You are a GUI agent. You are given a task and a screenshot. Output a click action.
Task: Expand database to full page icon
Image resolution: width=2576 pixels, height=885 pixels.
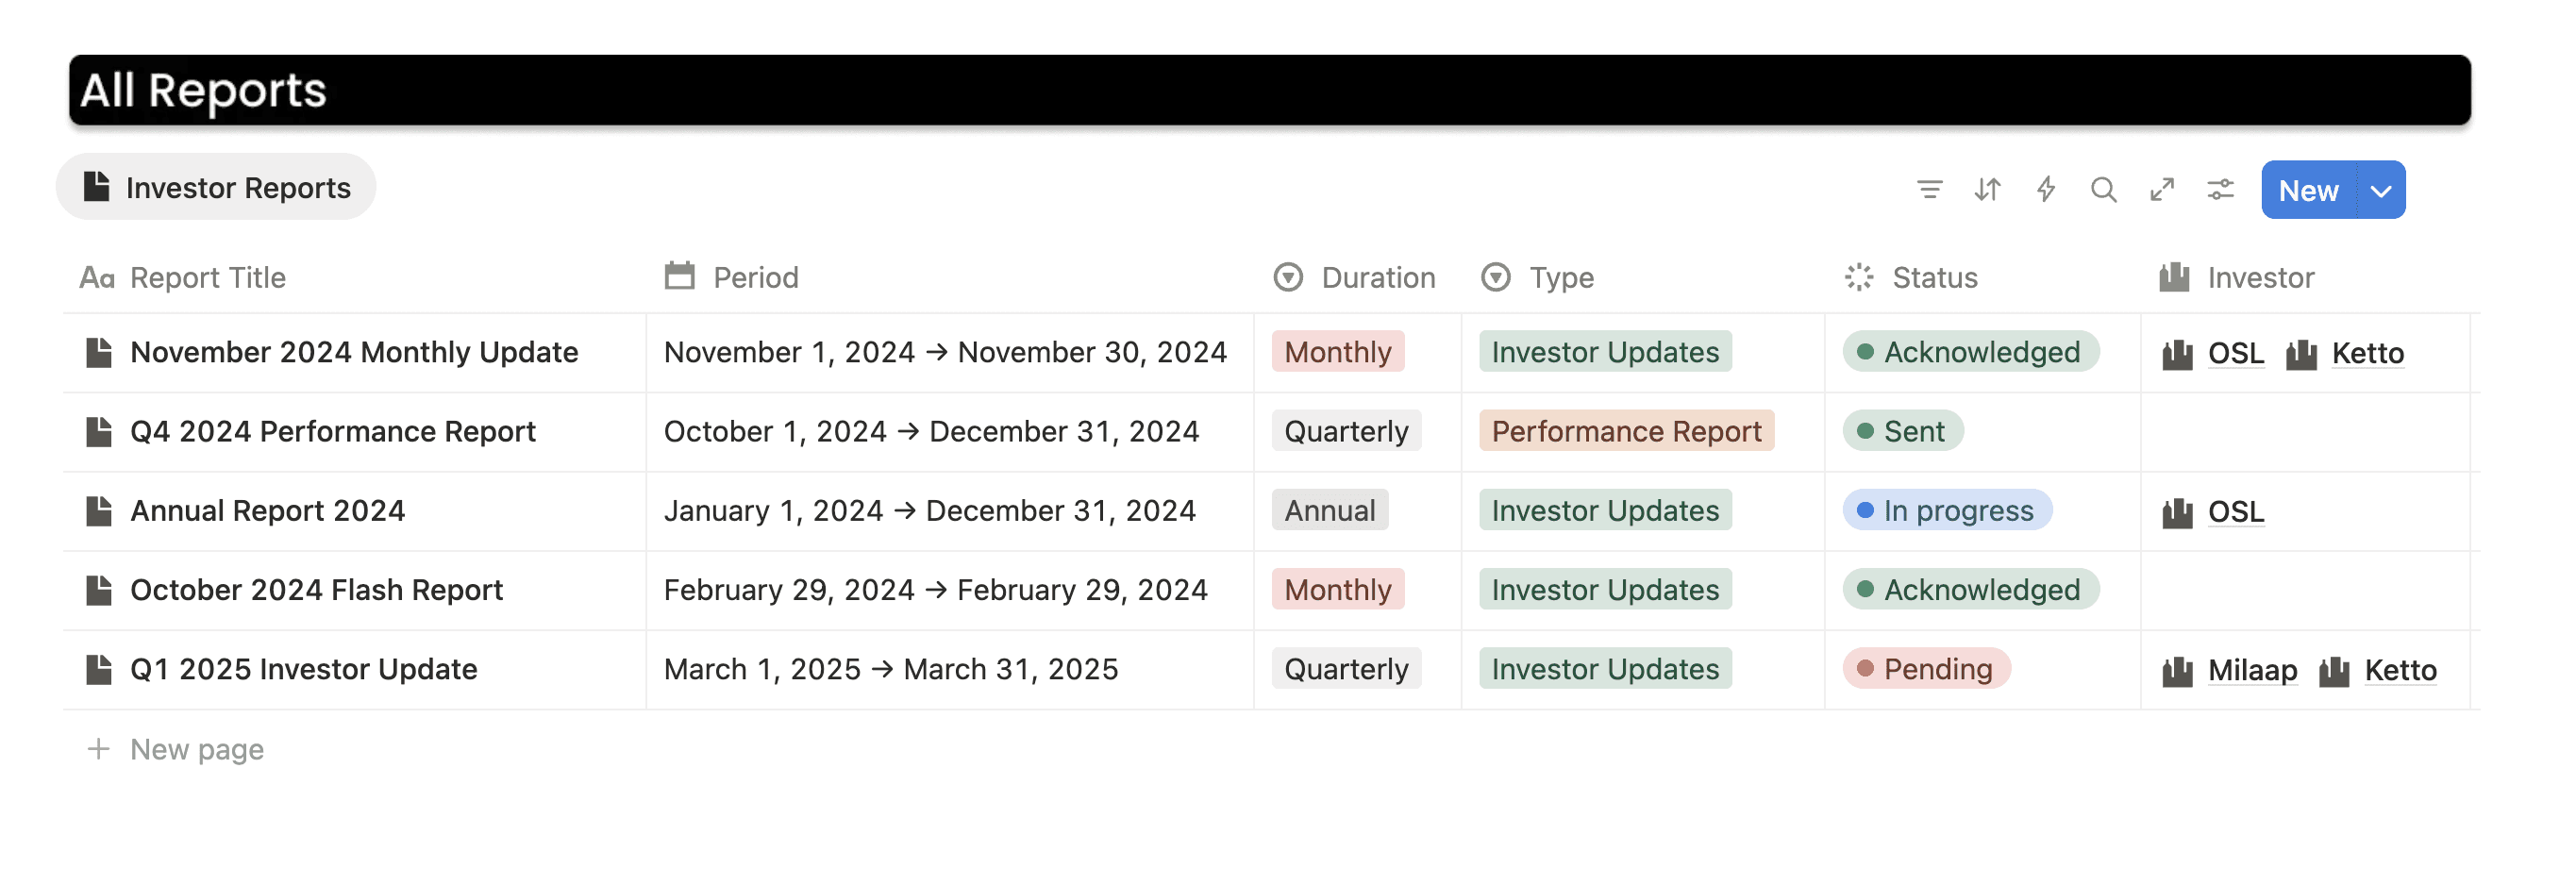2162,189
